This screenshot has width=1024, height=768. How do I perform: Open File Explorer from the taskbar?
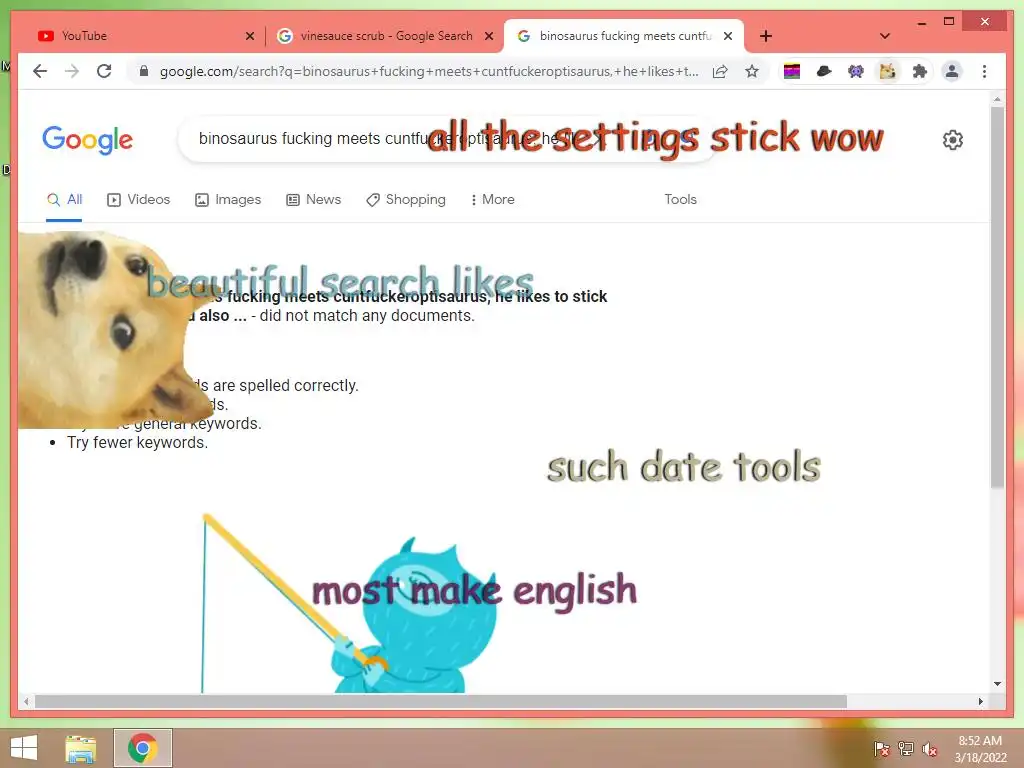click(x=81, y=748)
